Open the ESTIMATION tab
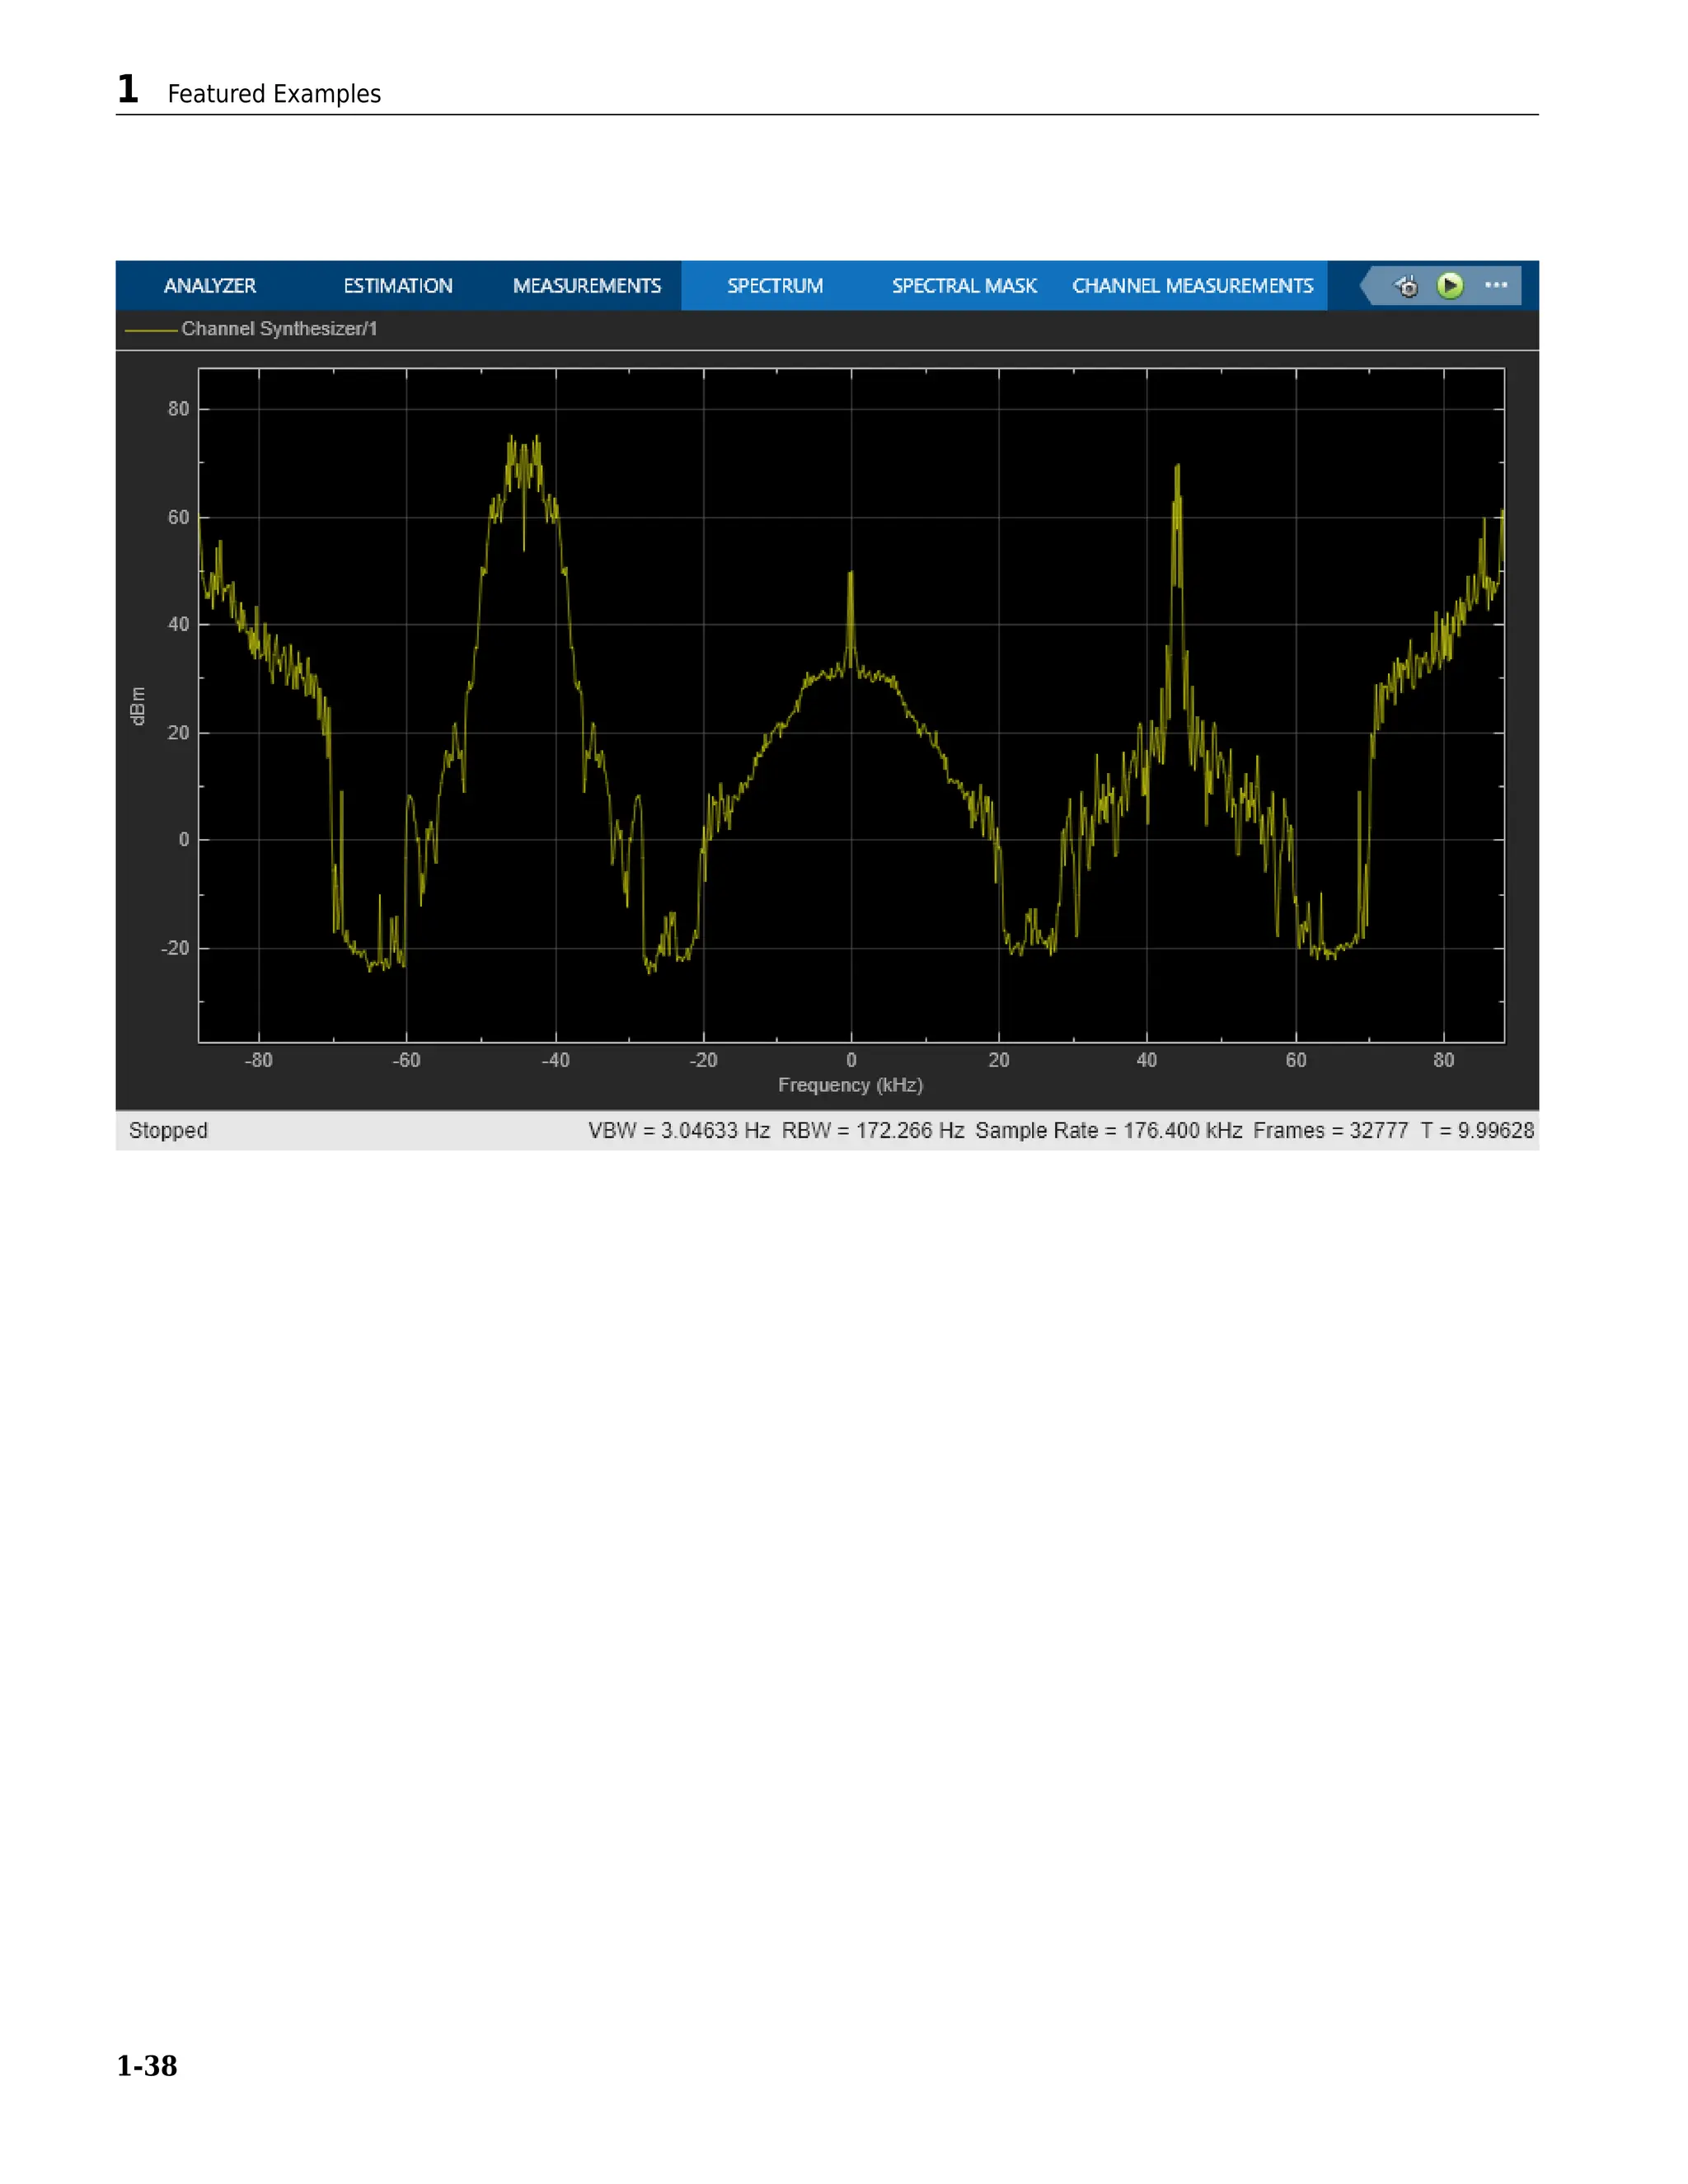 click(x=398, y=286)
